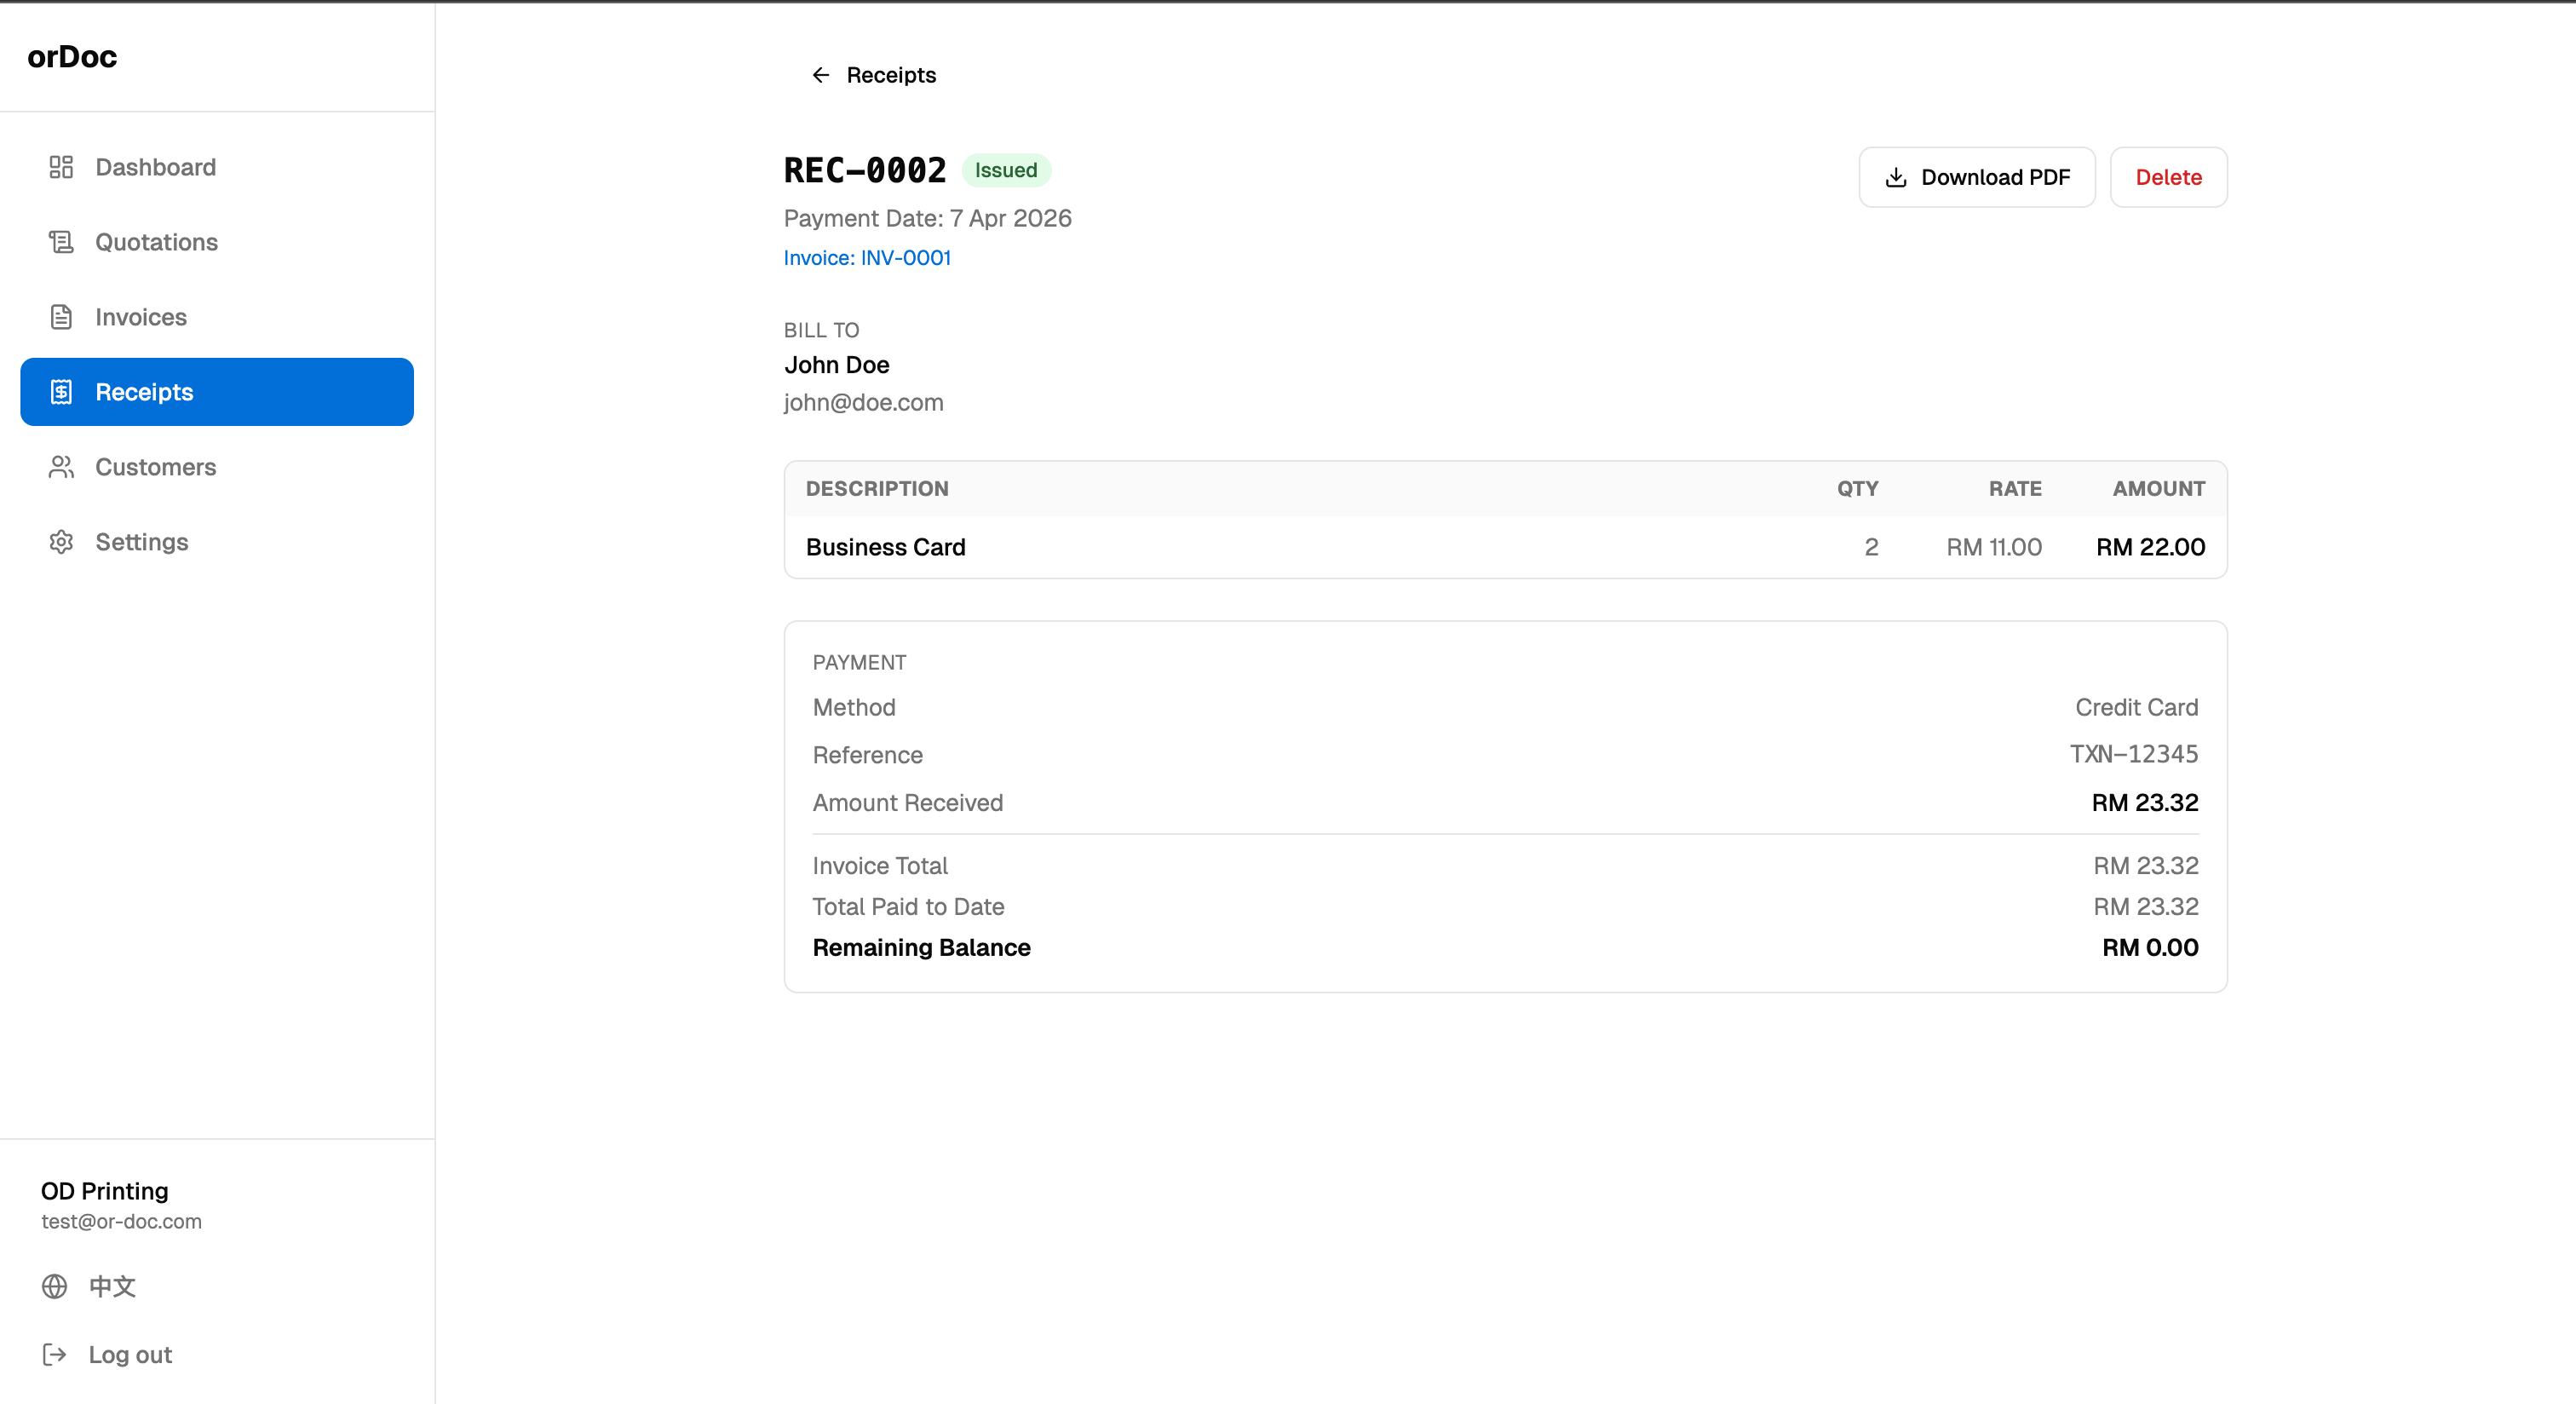Click the OD Printing company name
This screenshot has width=2576, height=1404.
[x=104, y=1191]
